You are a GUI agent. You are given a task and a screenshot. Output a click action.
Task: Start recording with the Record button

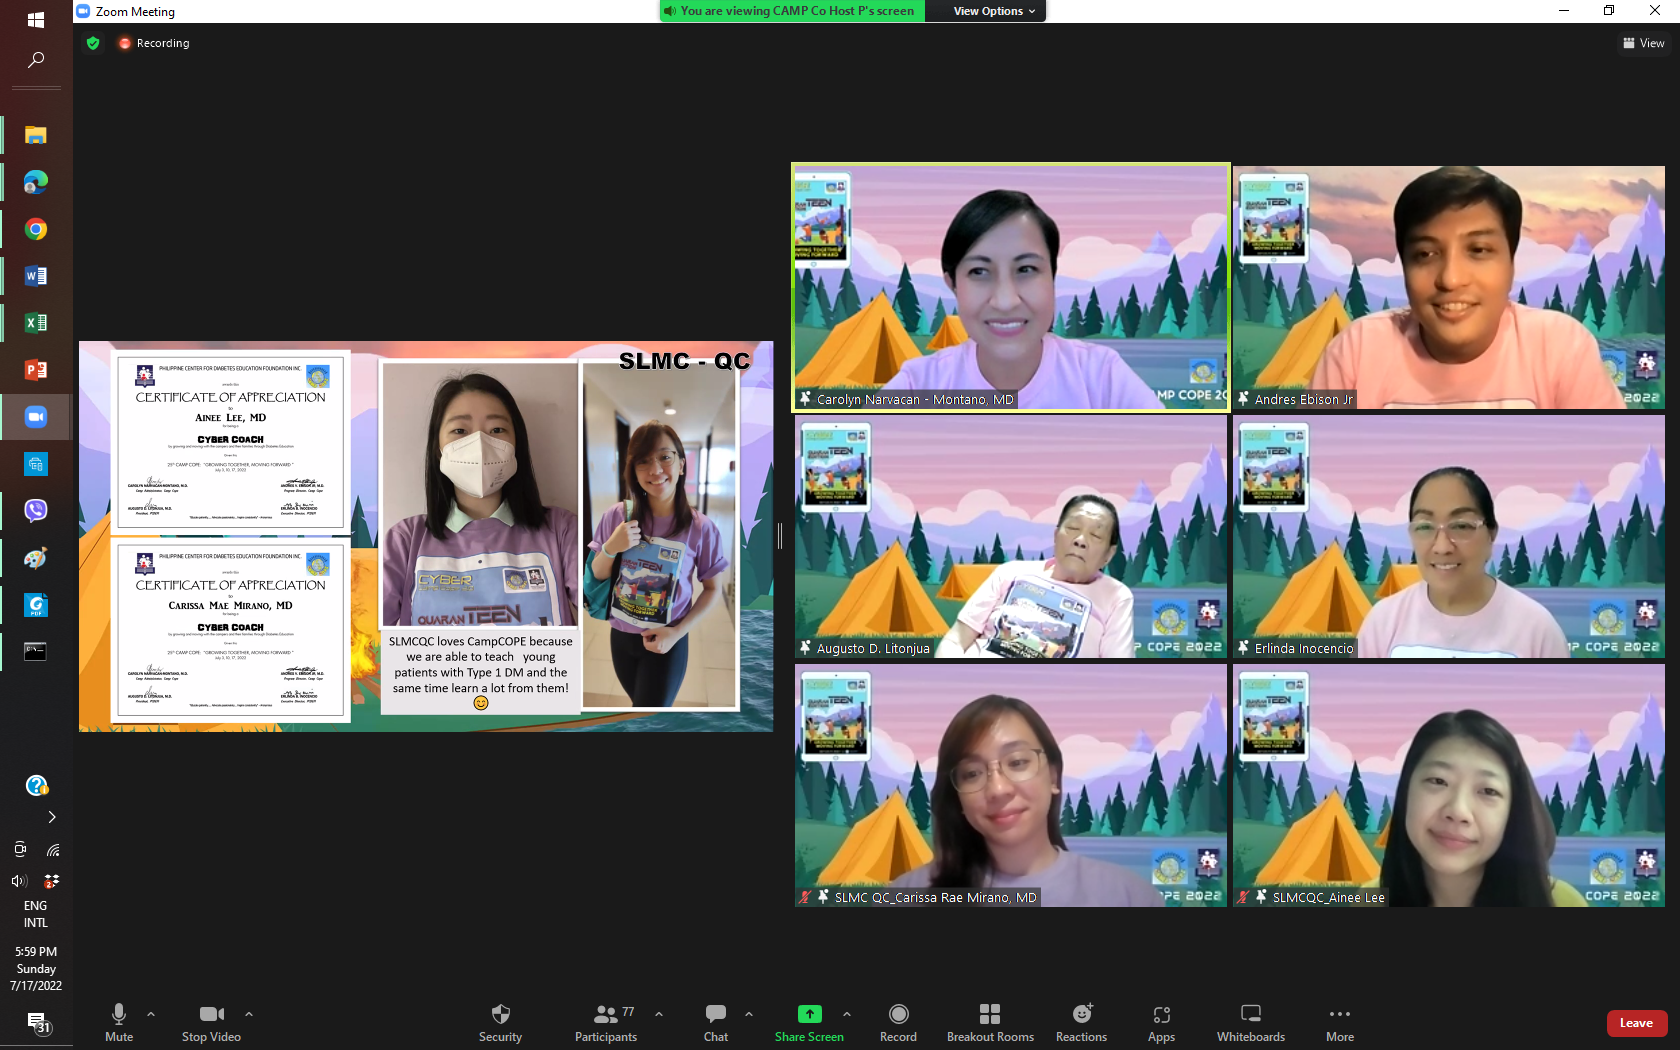(898, 1021)
